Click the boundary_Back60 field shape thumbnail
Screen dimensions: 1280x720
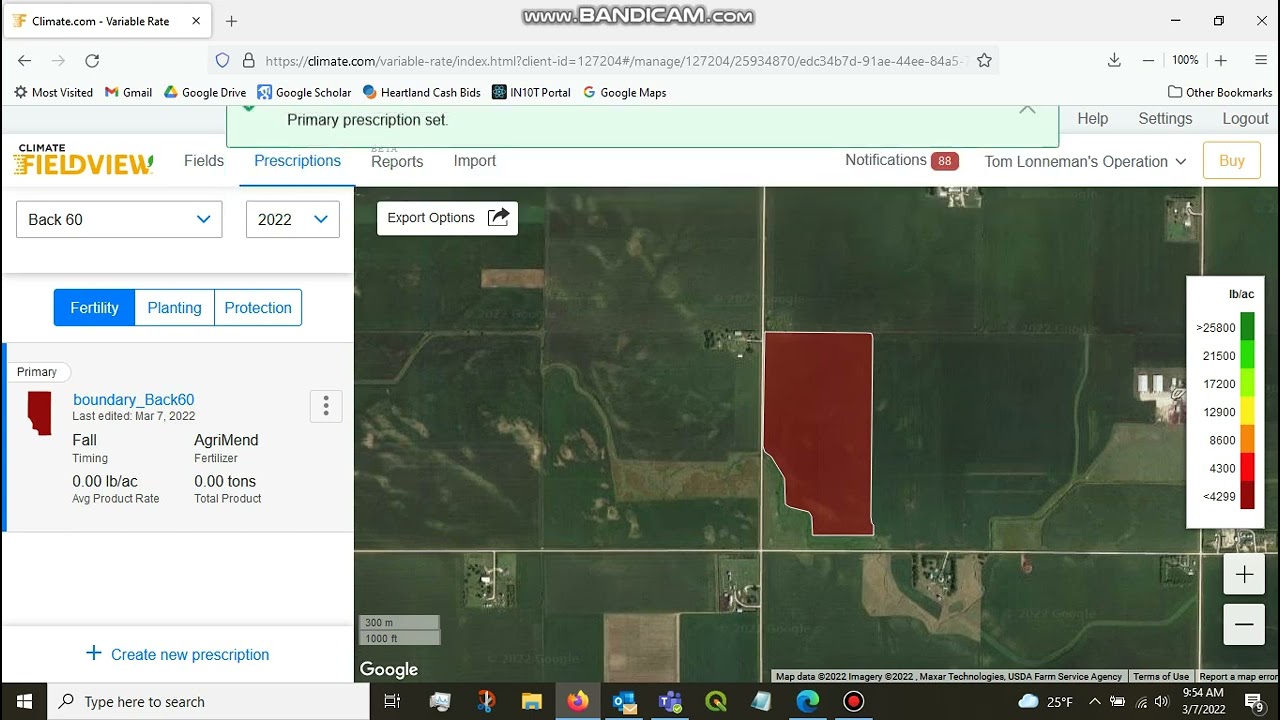[x=39, y=413]
